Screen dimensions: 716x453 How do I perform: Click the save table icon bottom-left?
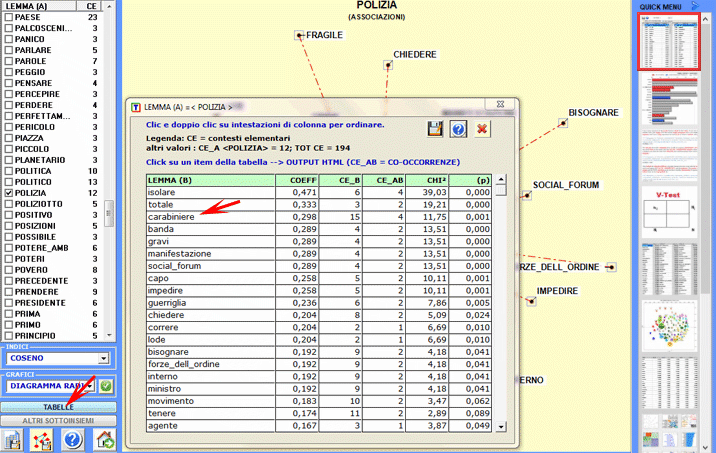pyautogui.click(x=13, y=440)
